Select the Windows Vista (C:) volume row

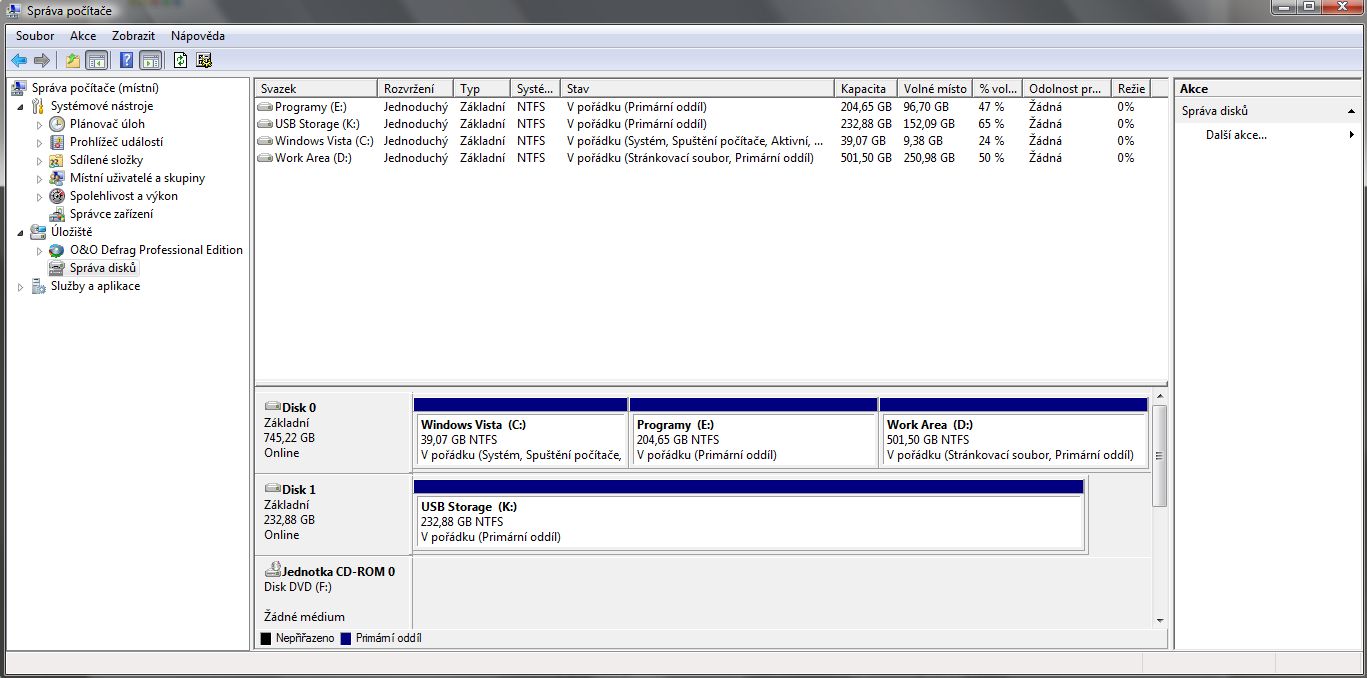tap(710, 140)
